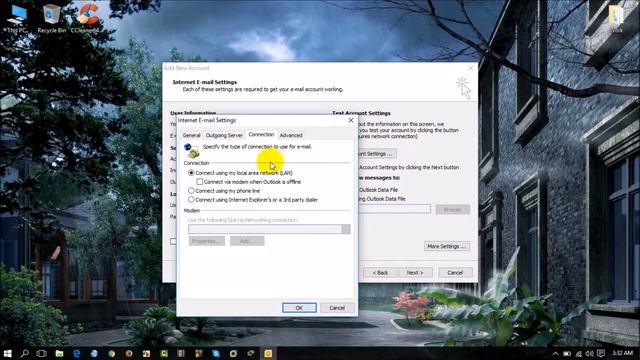The height and width of the screenshot is (360, 640).
Task: Select the Work folder on the desktop
Action: coord(616,18)
